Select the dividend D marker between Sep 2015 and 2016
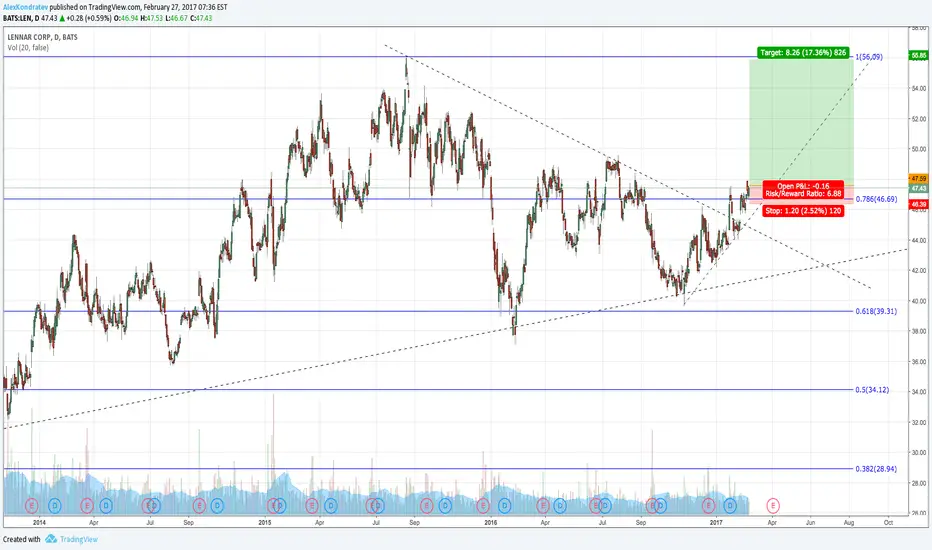This screenshot has height=550, width=932. 445,506
